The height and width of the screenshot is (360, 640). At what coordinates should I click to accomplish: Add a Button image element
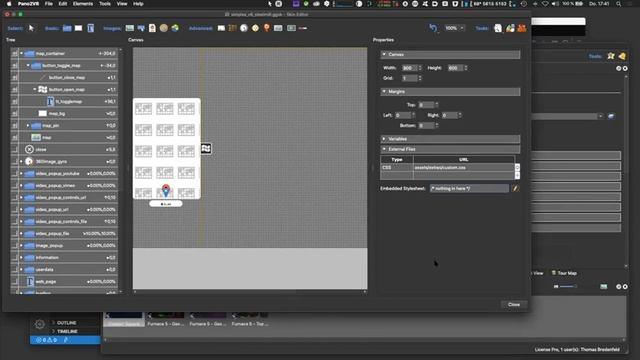pyautogui.click(x=141, y=28)
